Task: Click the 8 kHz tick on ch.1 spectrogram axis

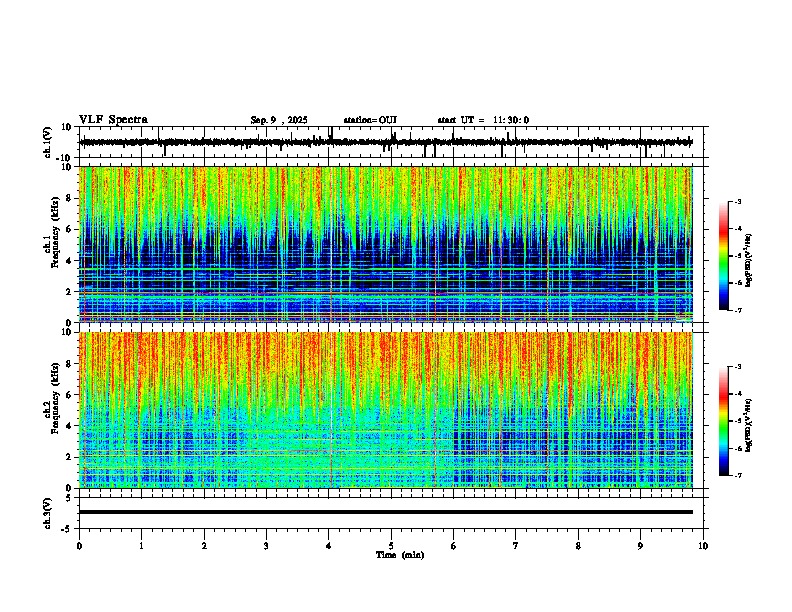Action: tap(69, 198)
